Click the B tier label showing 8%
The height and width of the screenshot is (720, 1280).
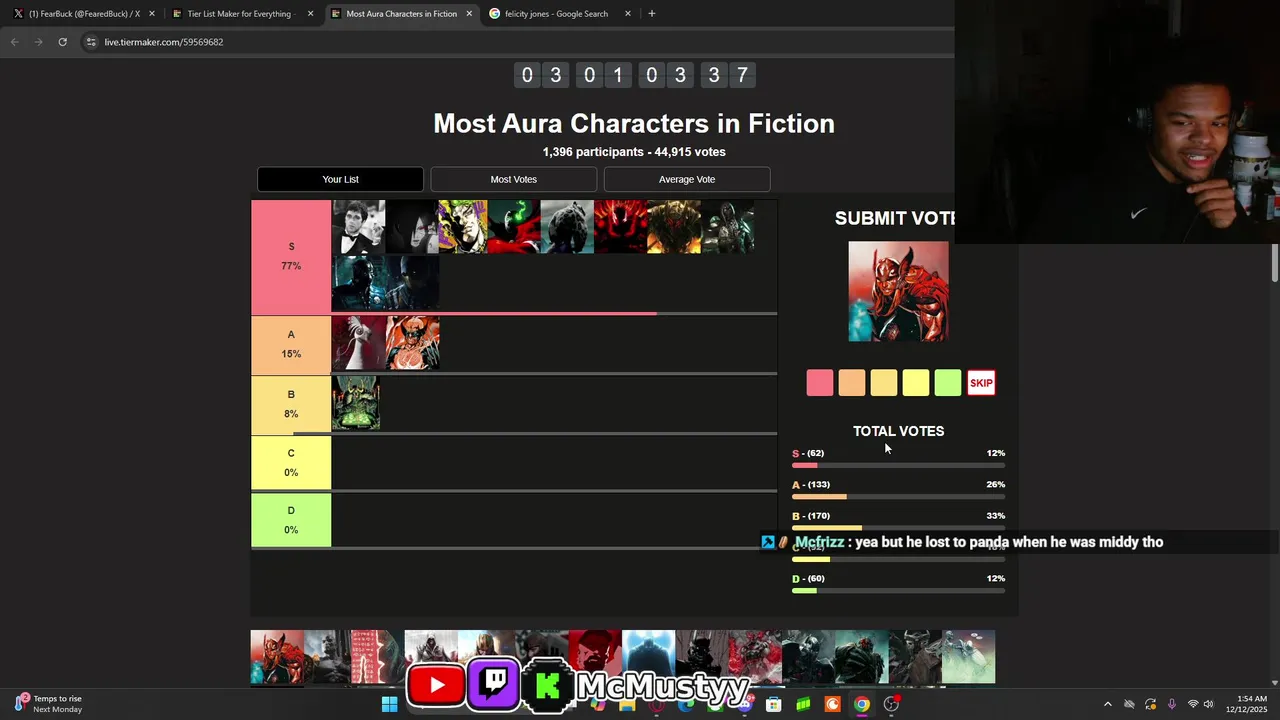291,404
